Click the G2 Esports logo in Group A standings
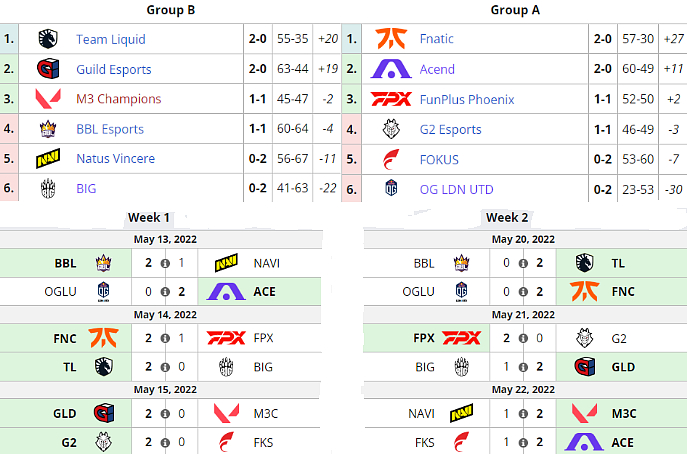 [390, 129]
